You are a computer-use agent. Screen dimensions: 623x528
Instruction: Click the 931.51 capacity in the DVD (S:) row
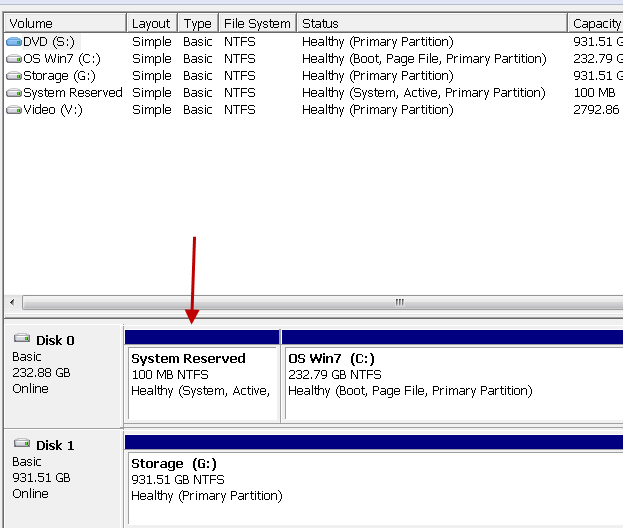597,42
